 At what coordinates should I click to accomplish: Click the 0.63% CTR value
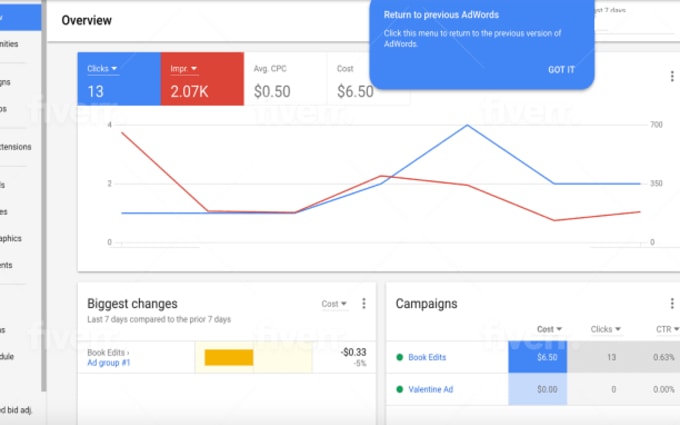(664, 357)
